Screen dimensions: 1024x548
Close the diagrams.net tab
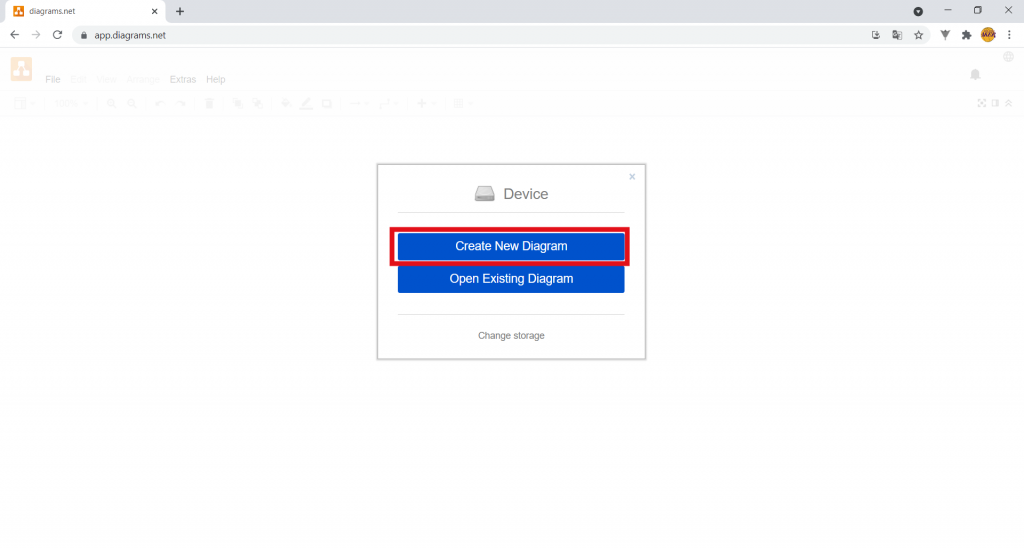pyautogui.click(x=155, y=11)
